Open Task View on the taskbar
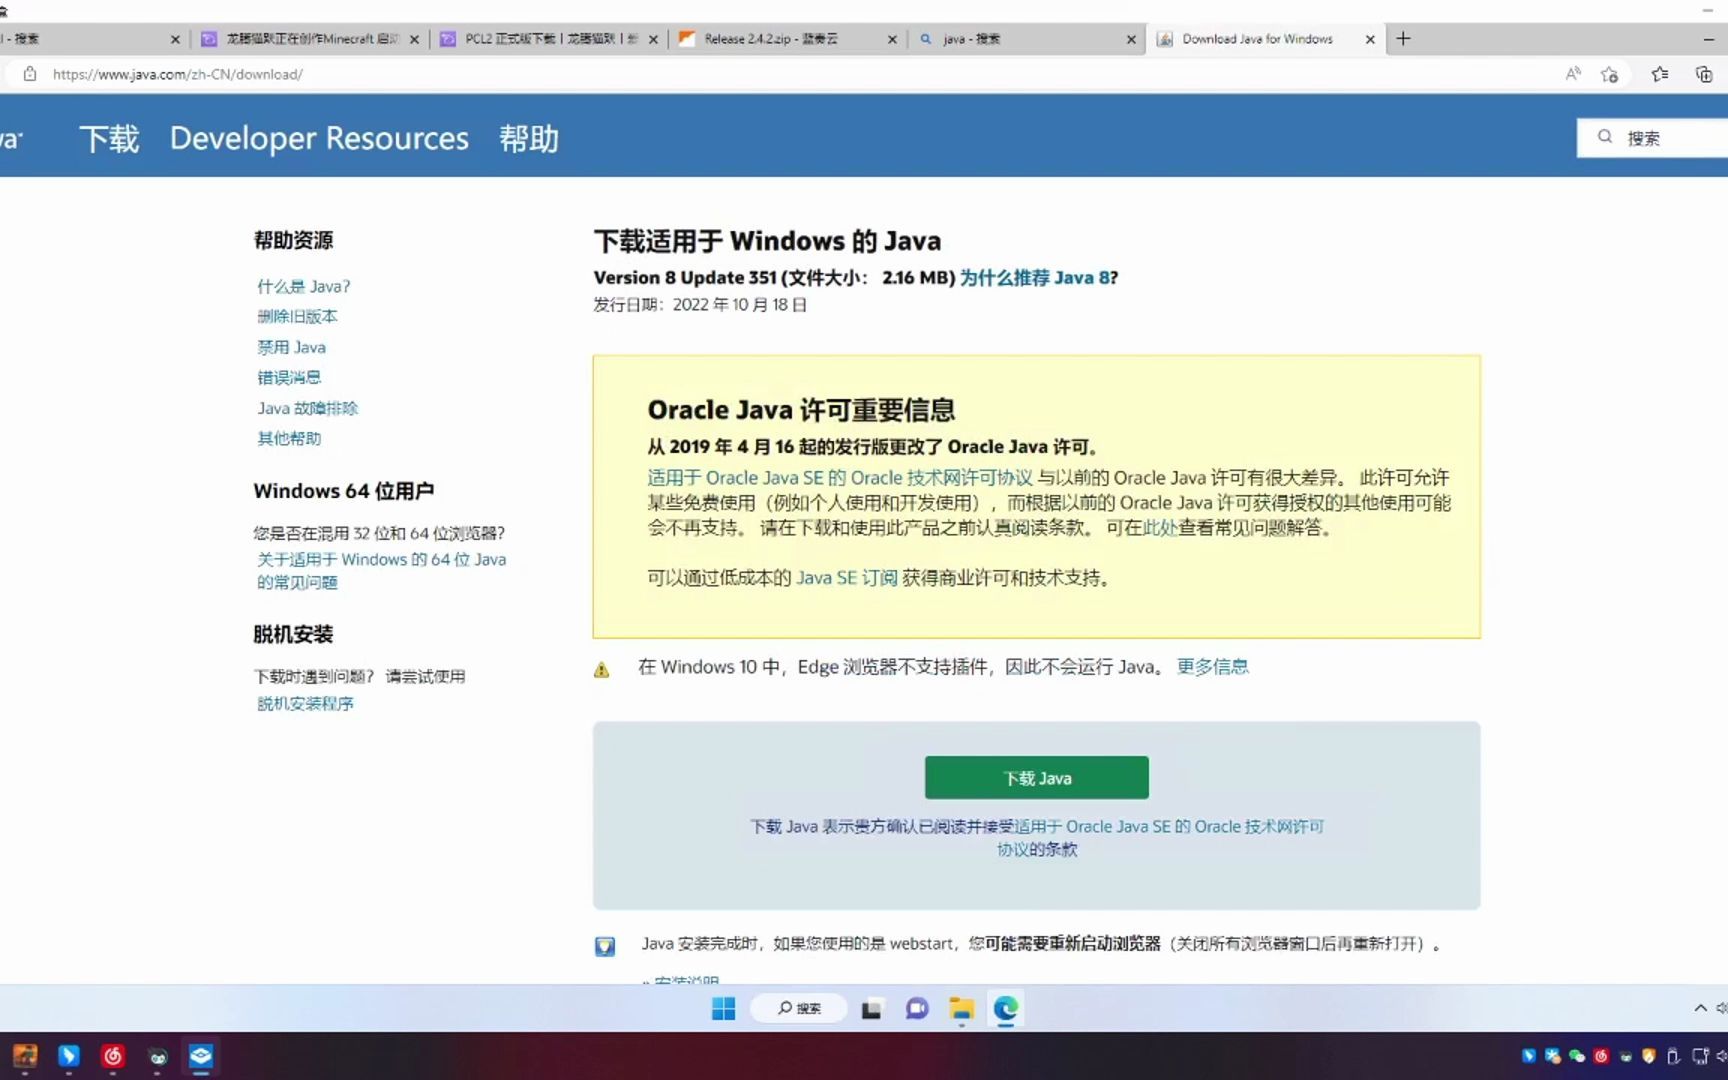This screenshot has height=1080, width=1728. pos(872,1009)
